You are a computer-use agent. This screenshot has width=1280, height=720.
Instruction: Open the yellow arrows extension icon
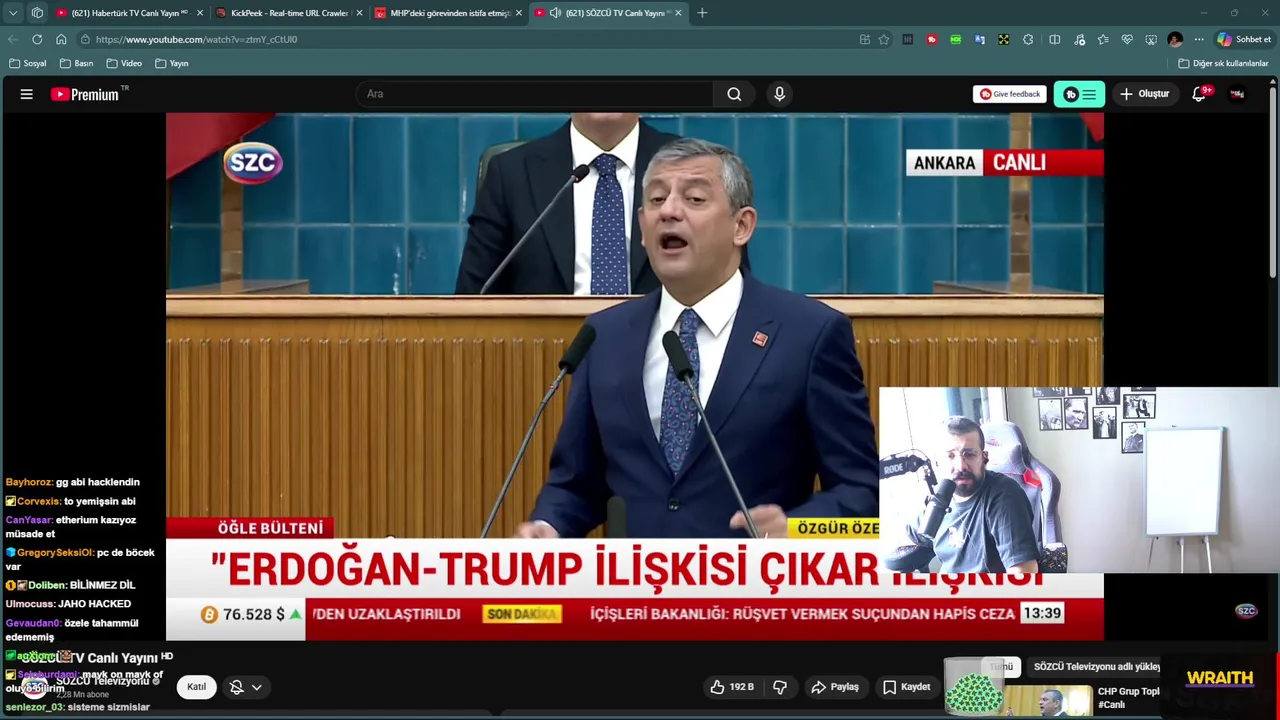(x=1004, y=39)
